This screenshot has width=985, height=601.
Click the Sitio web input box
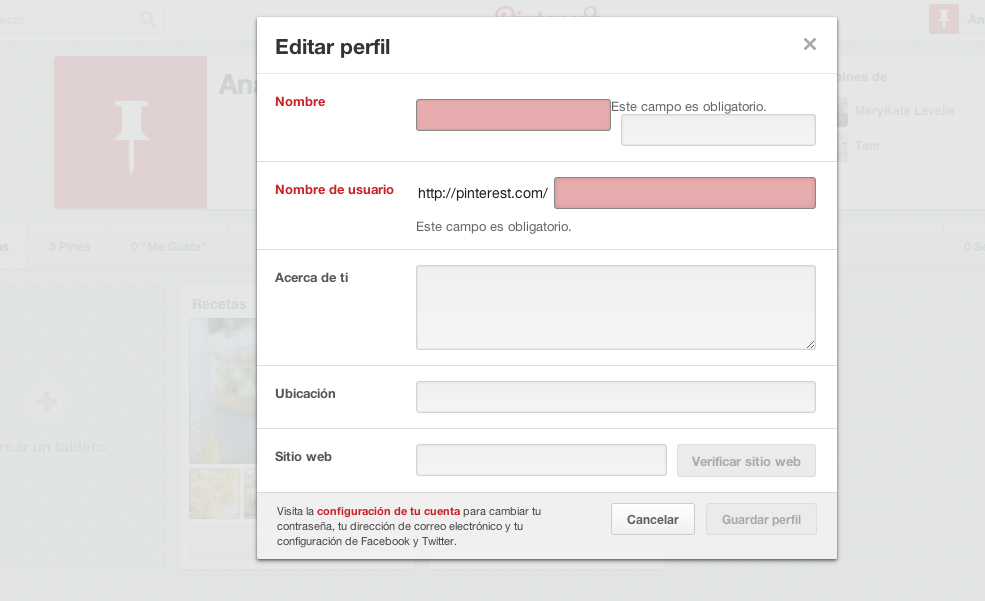(541, 460)
